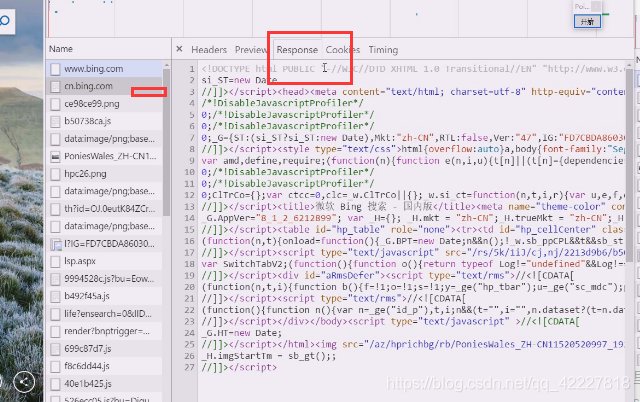The height and width of the screenshot is (402, 640).
Task: Click the script icon beside 40e1b425.js
Action: click(55, 384)
